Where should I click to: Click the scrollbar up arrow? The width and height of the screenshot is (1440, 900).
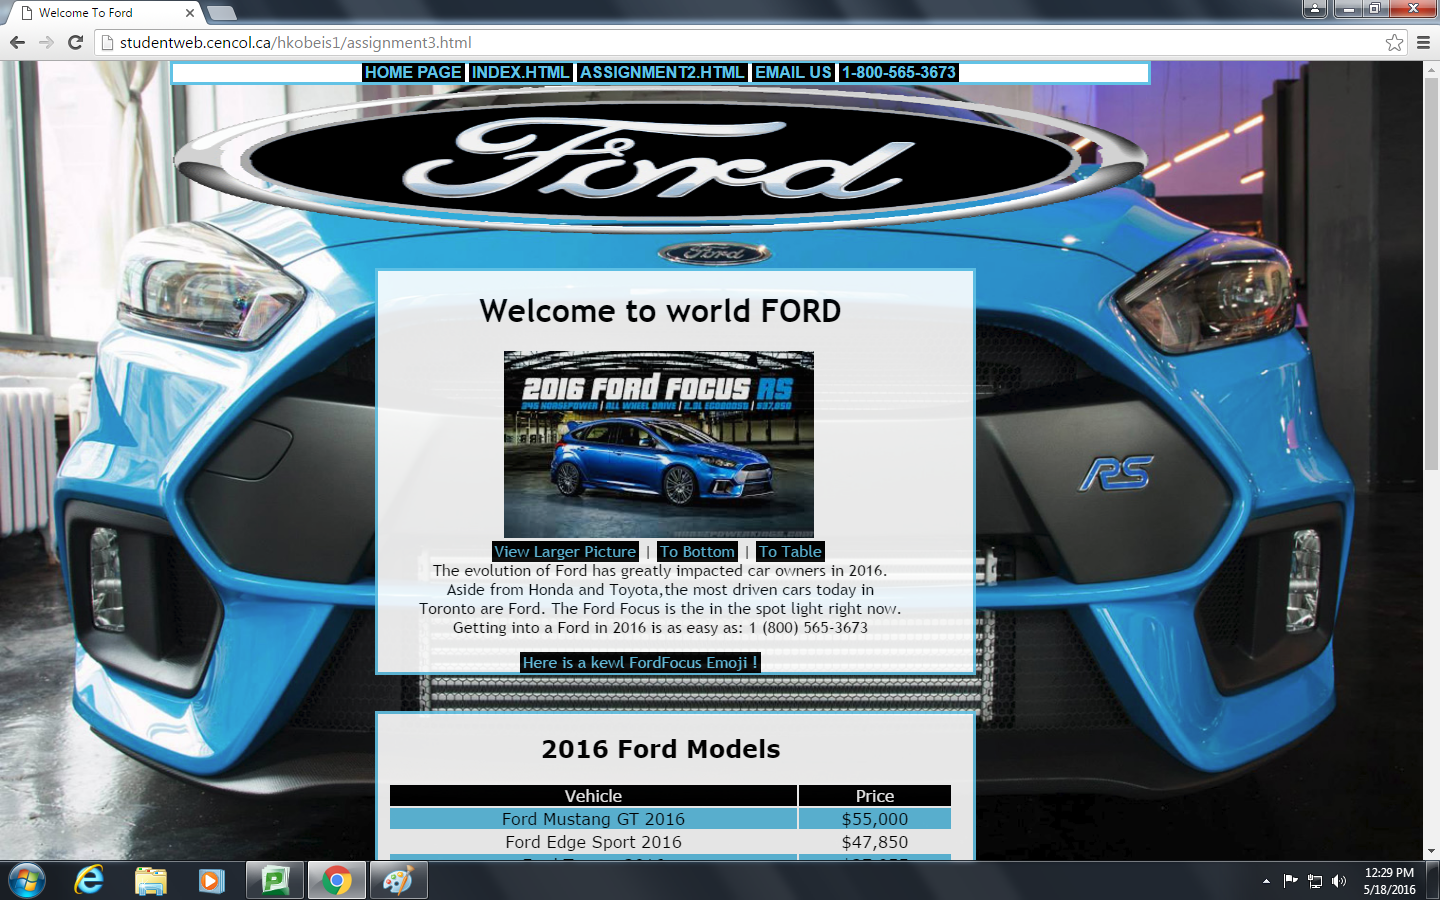(x=1431, y=69)
